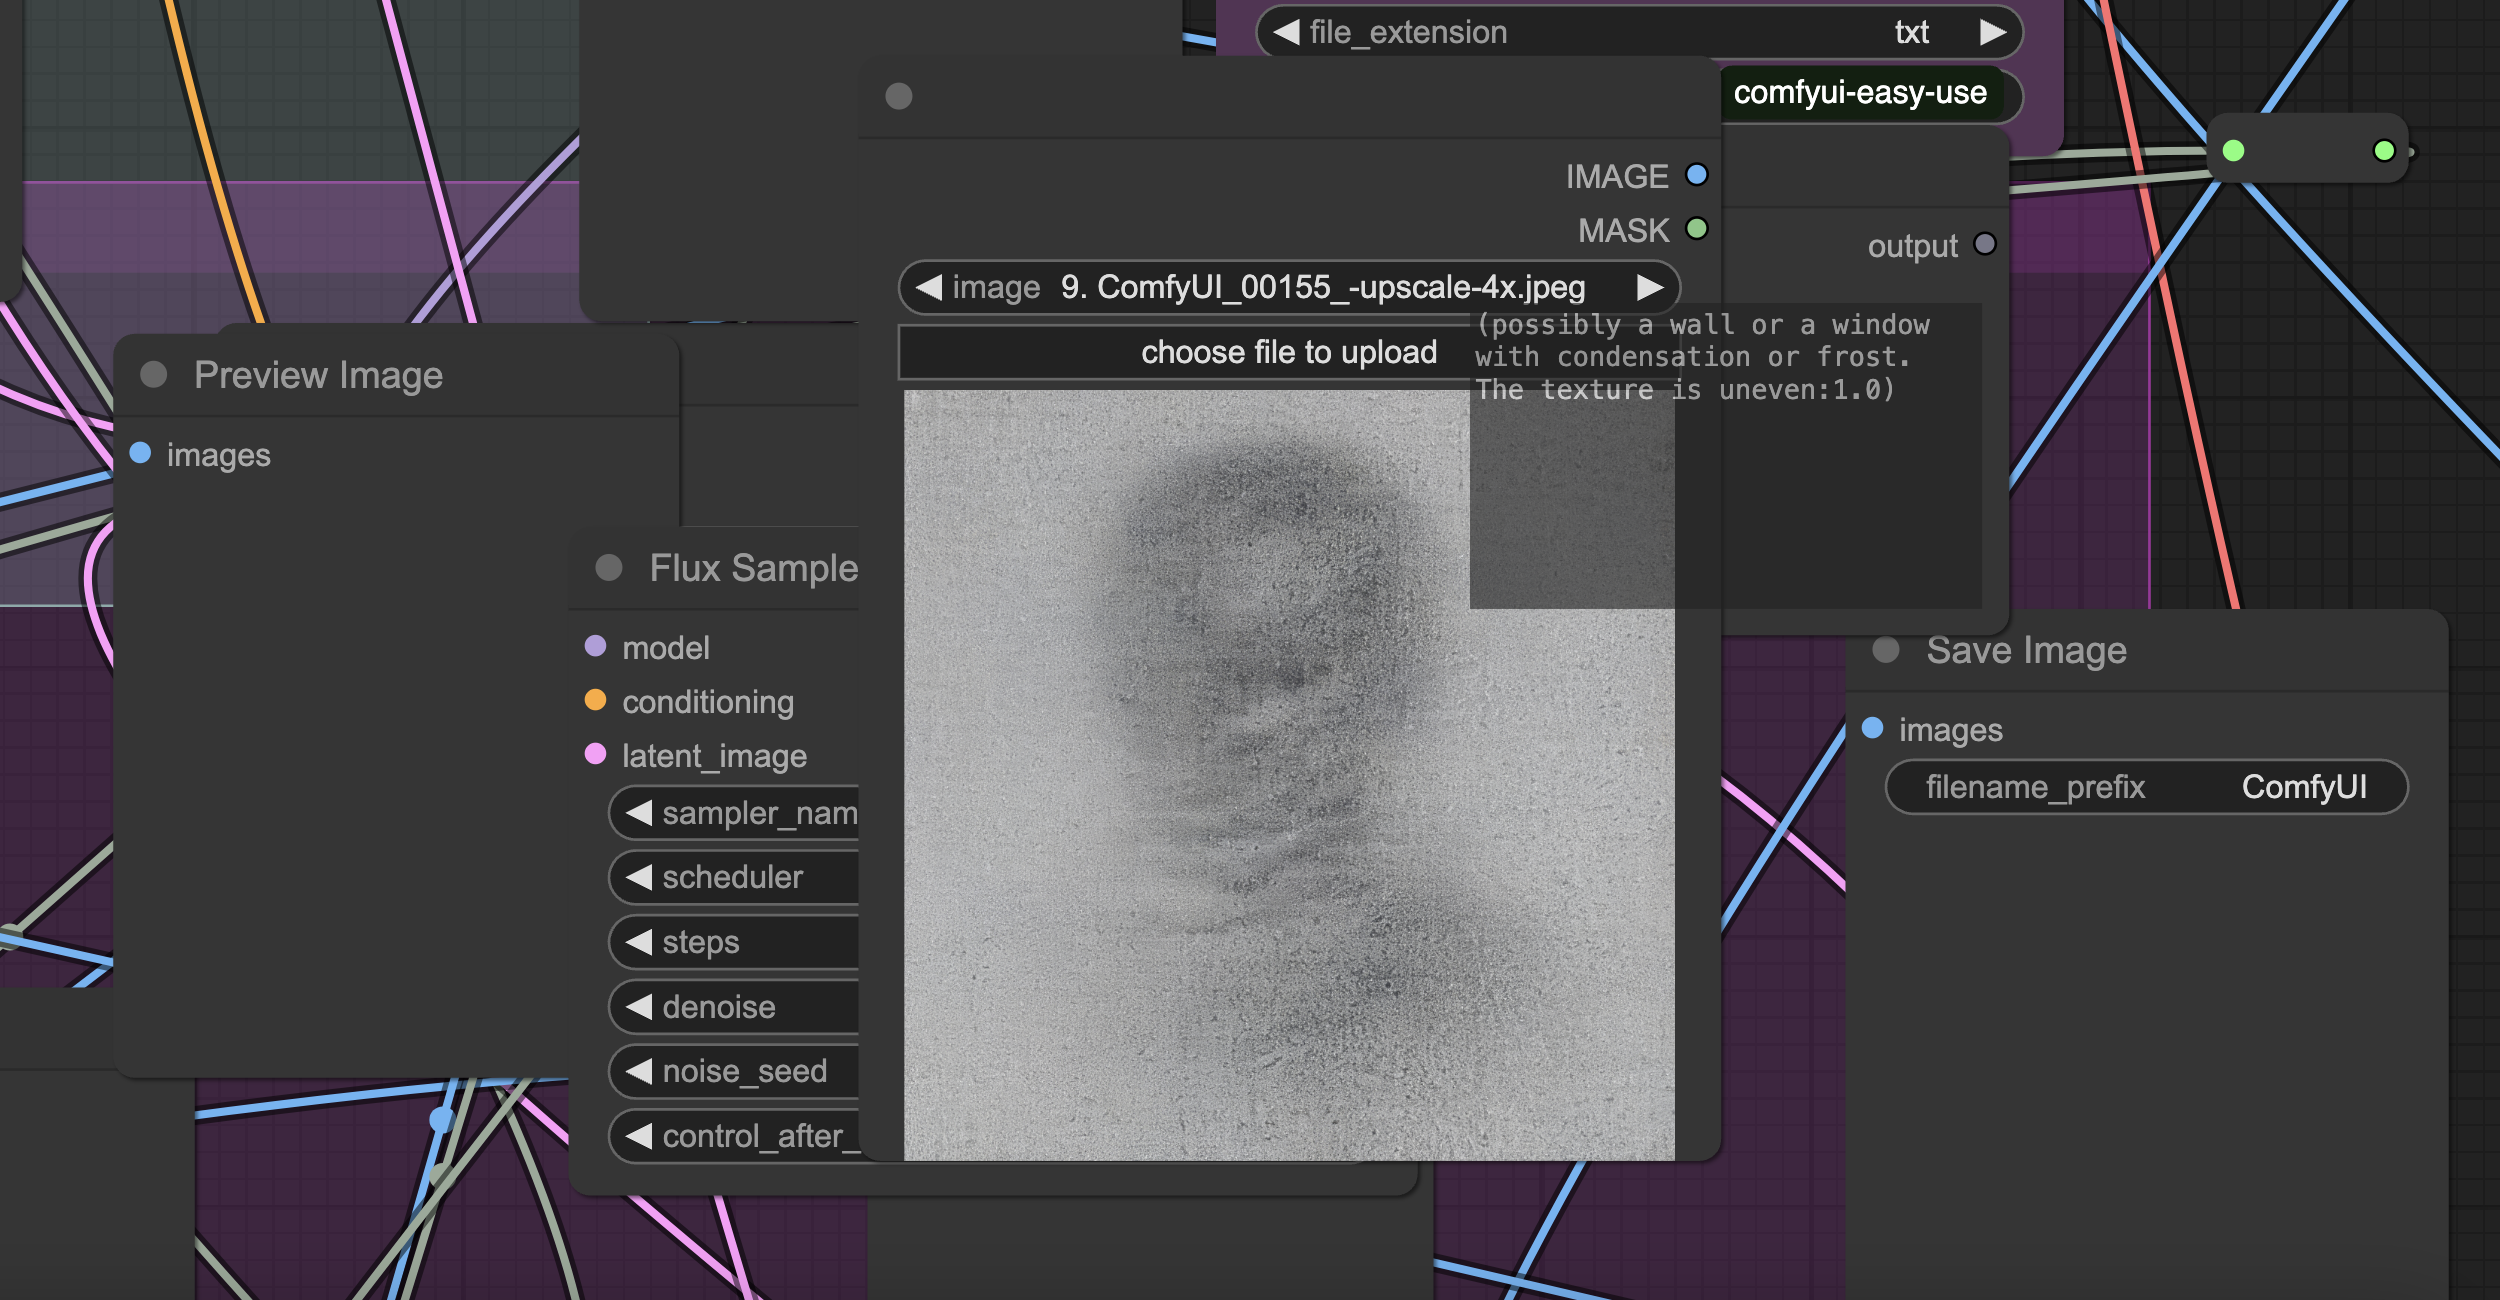This screenshot has width=2500, height=1300.
Task: Decrease the denoise value arrow
Action: tap(639, 1007)
